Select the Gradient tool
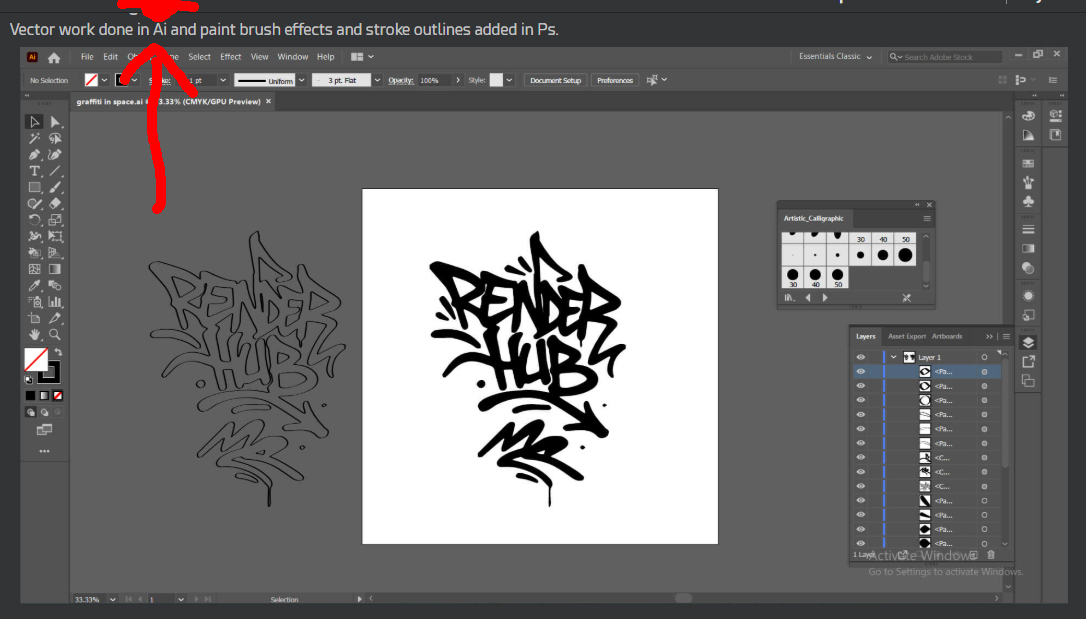The width and height of the screenshot is (1086, 619). pos(55,269)
